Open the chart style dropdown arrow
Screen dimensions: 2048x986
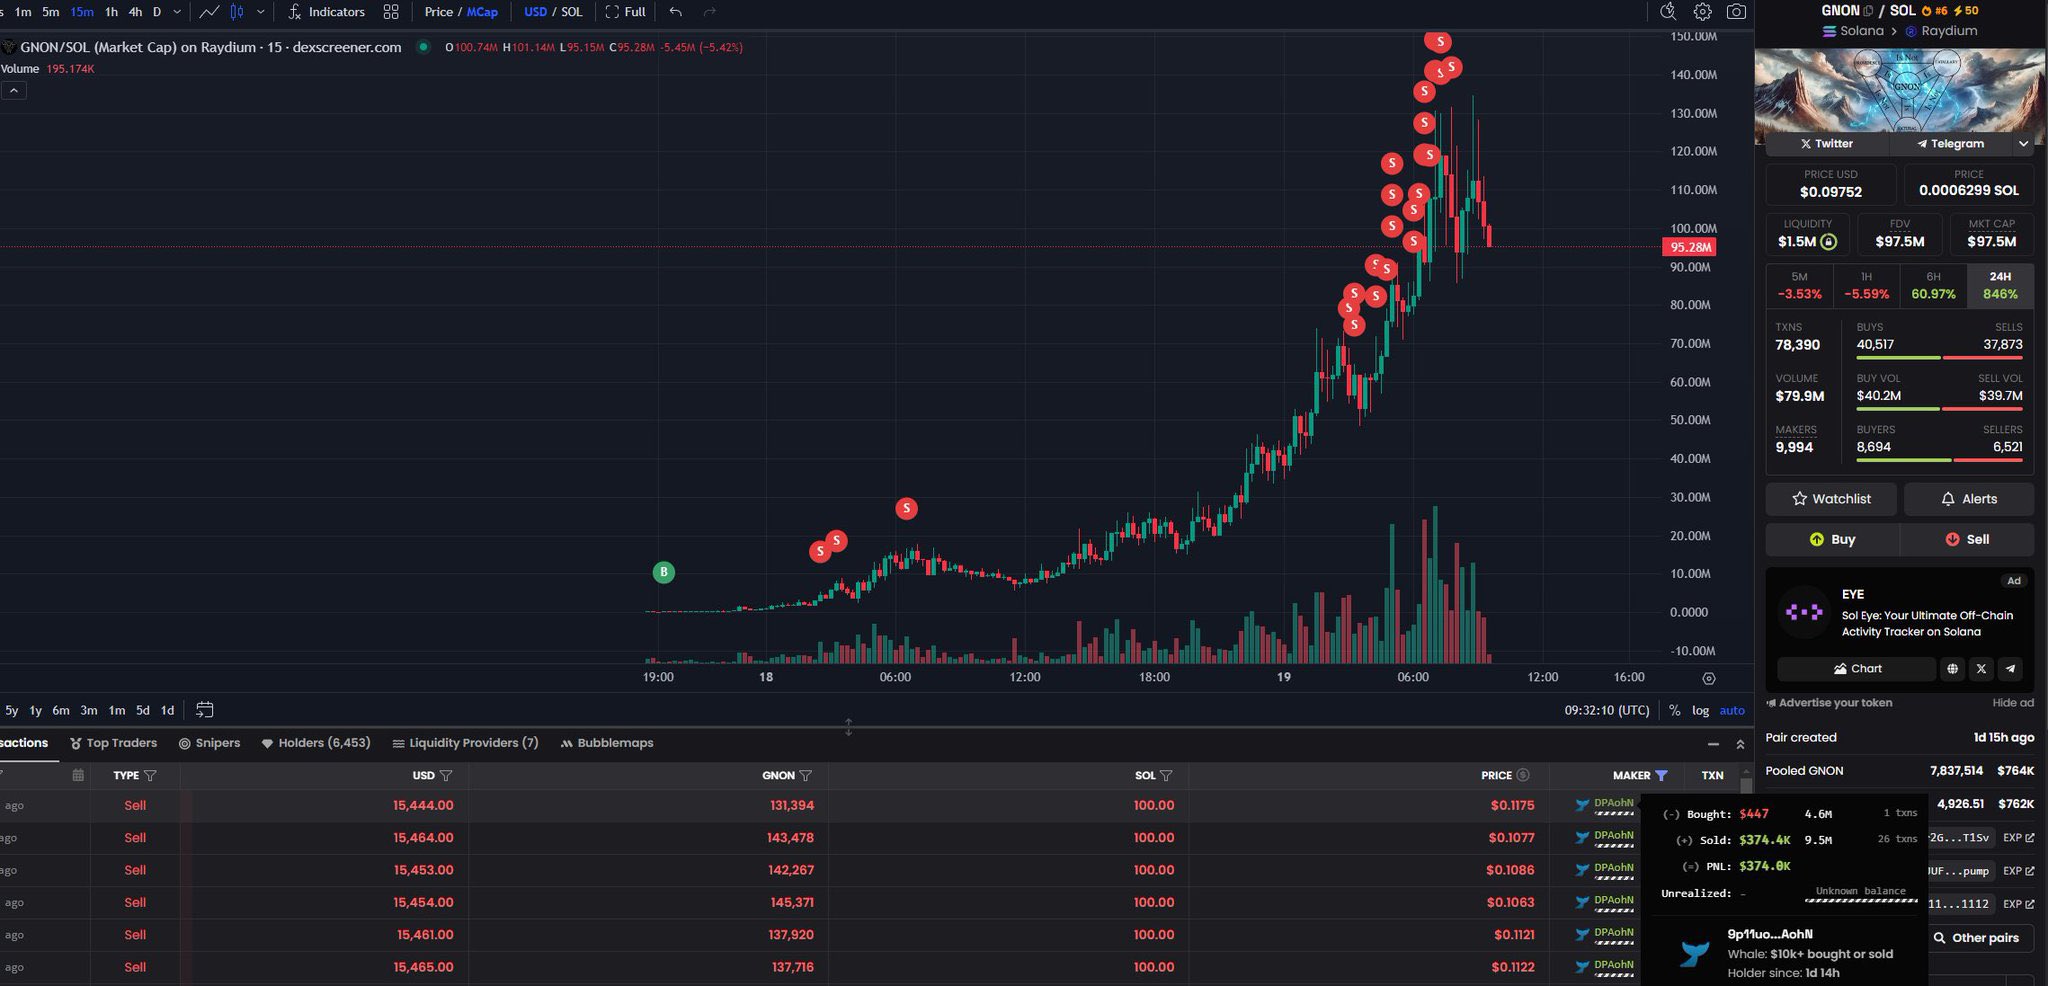(x=261, y=12)
